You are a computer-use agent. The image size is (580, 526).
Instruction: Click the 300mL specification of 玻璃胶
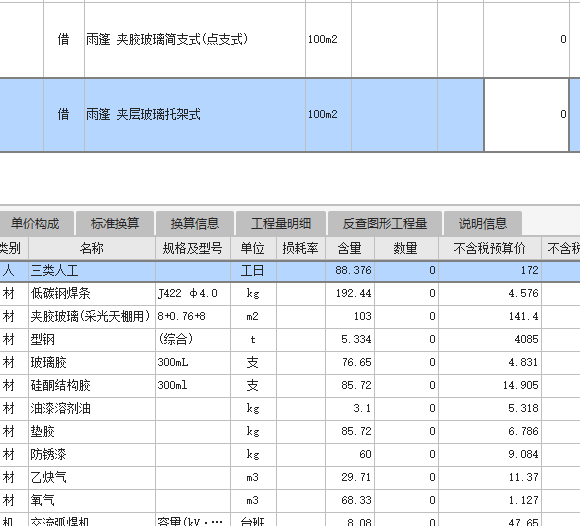click(193, 363)
